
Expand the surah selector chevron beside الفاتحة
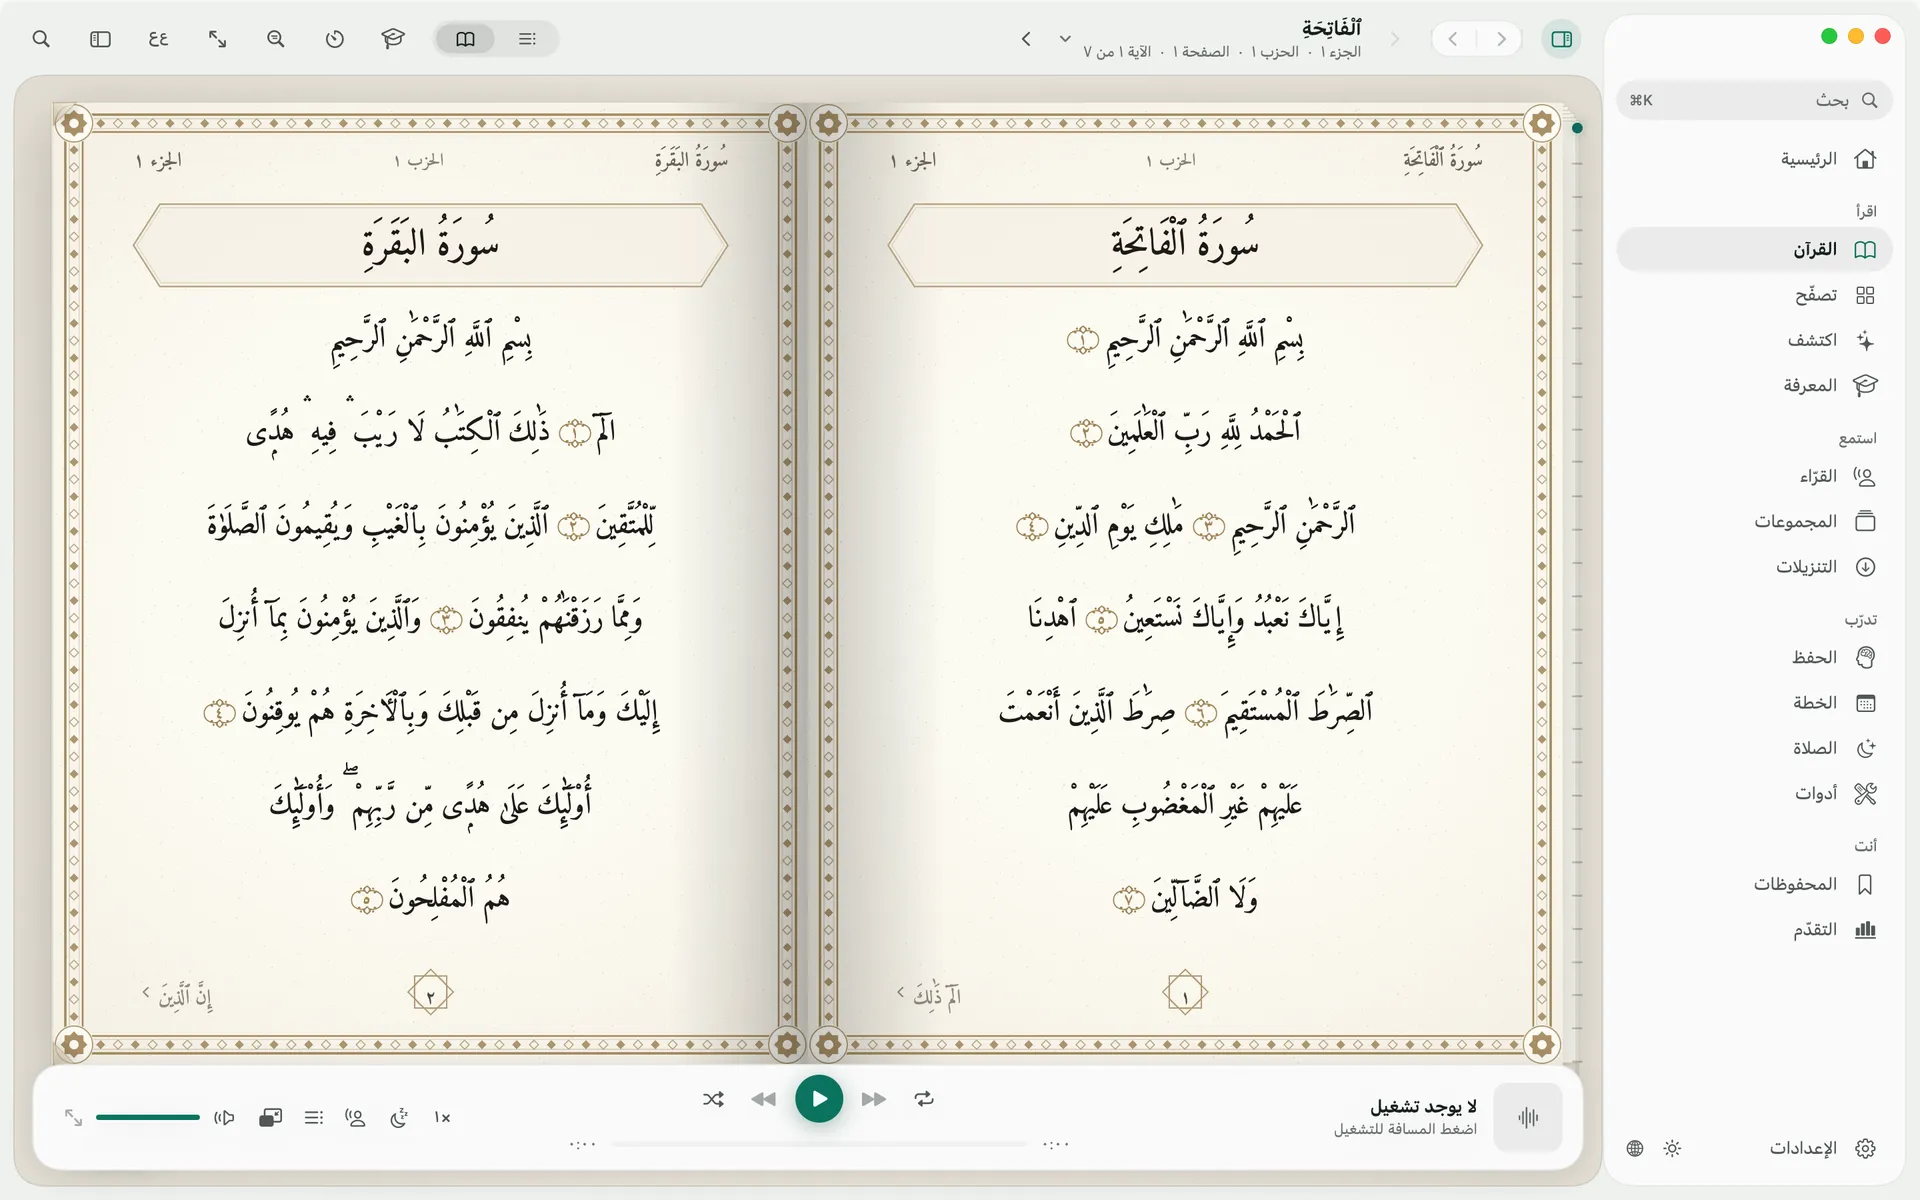tap(1064, 39)
